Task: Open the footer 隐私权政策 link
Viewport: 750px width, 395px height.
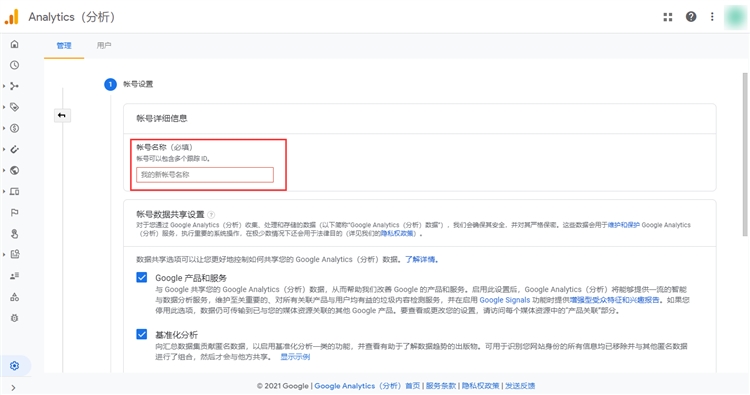Action: [480, 386]
